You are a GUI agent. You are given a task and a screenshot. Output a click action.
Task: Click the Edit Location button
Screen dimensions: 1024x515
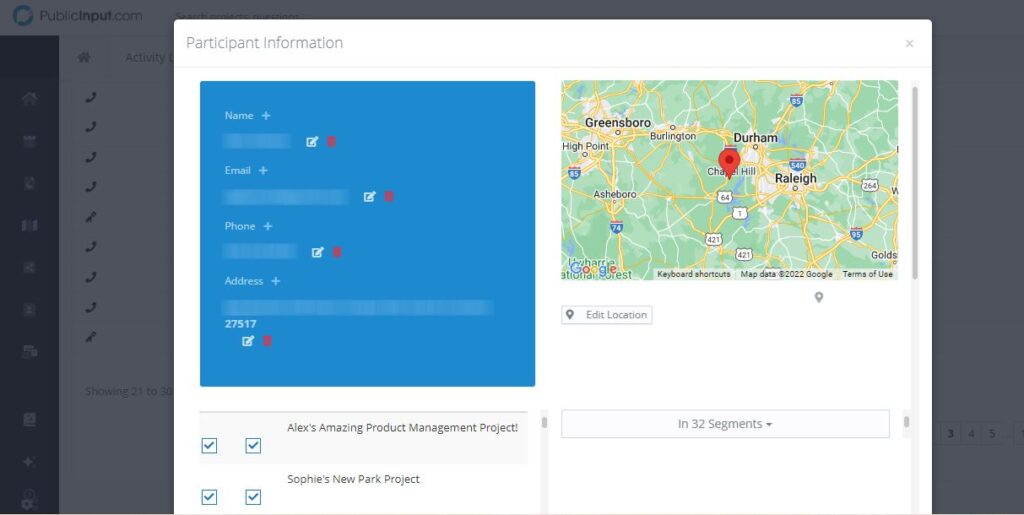pyautogui.click(x=607, y=315)
